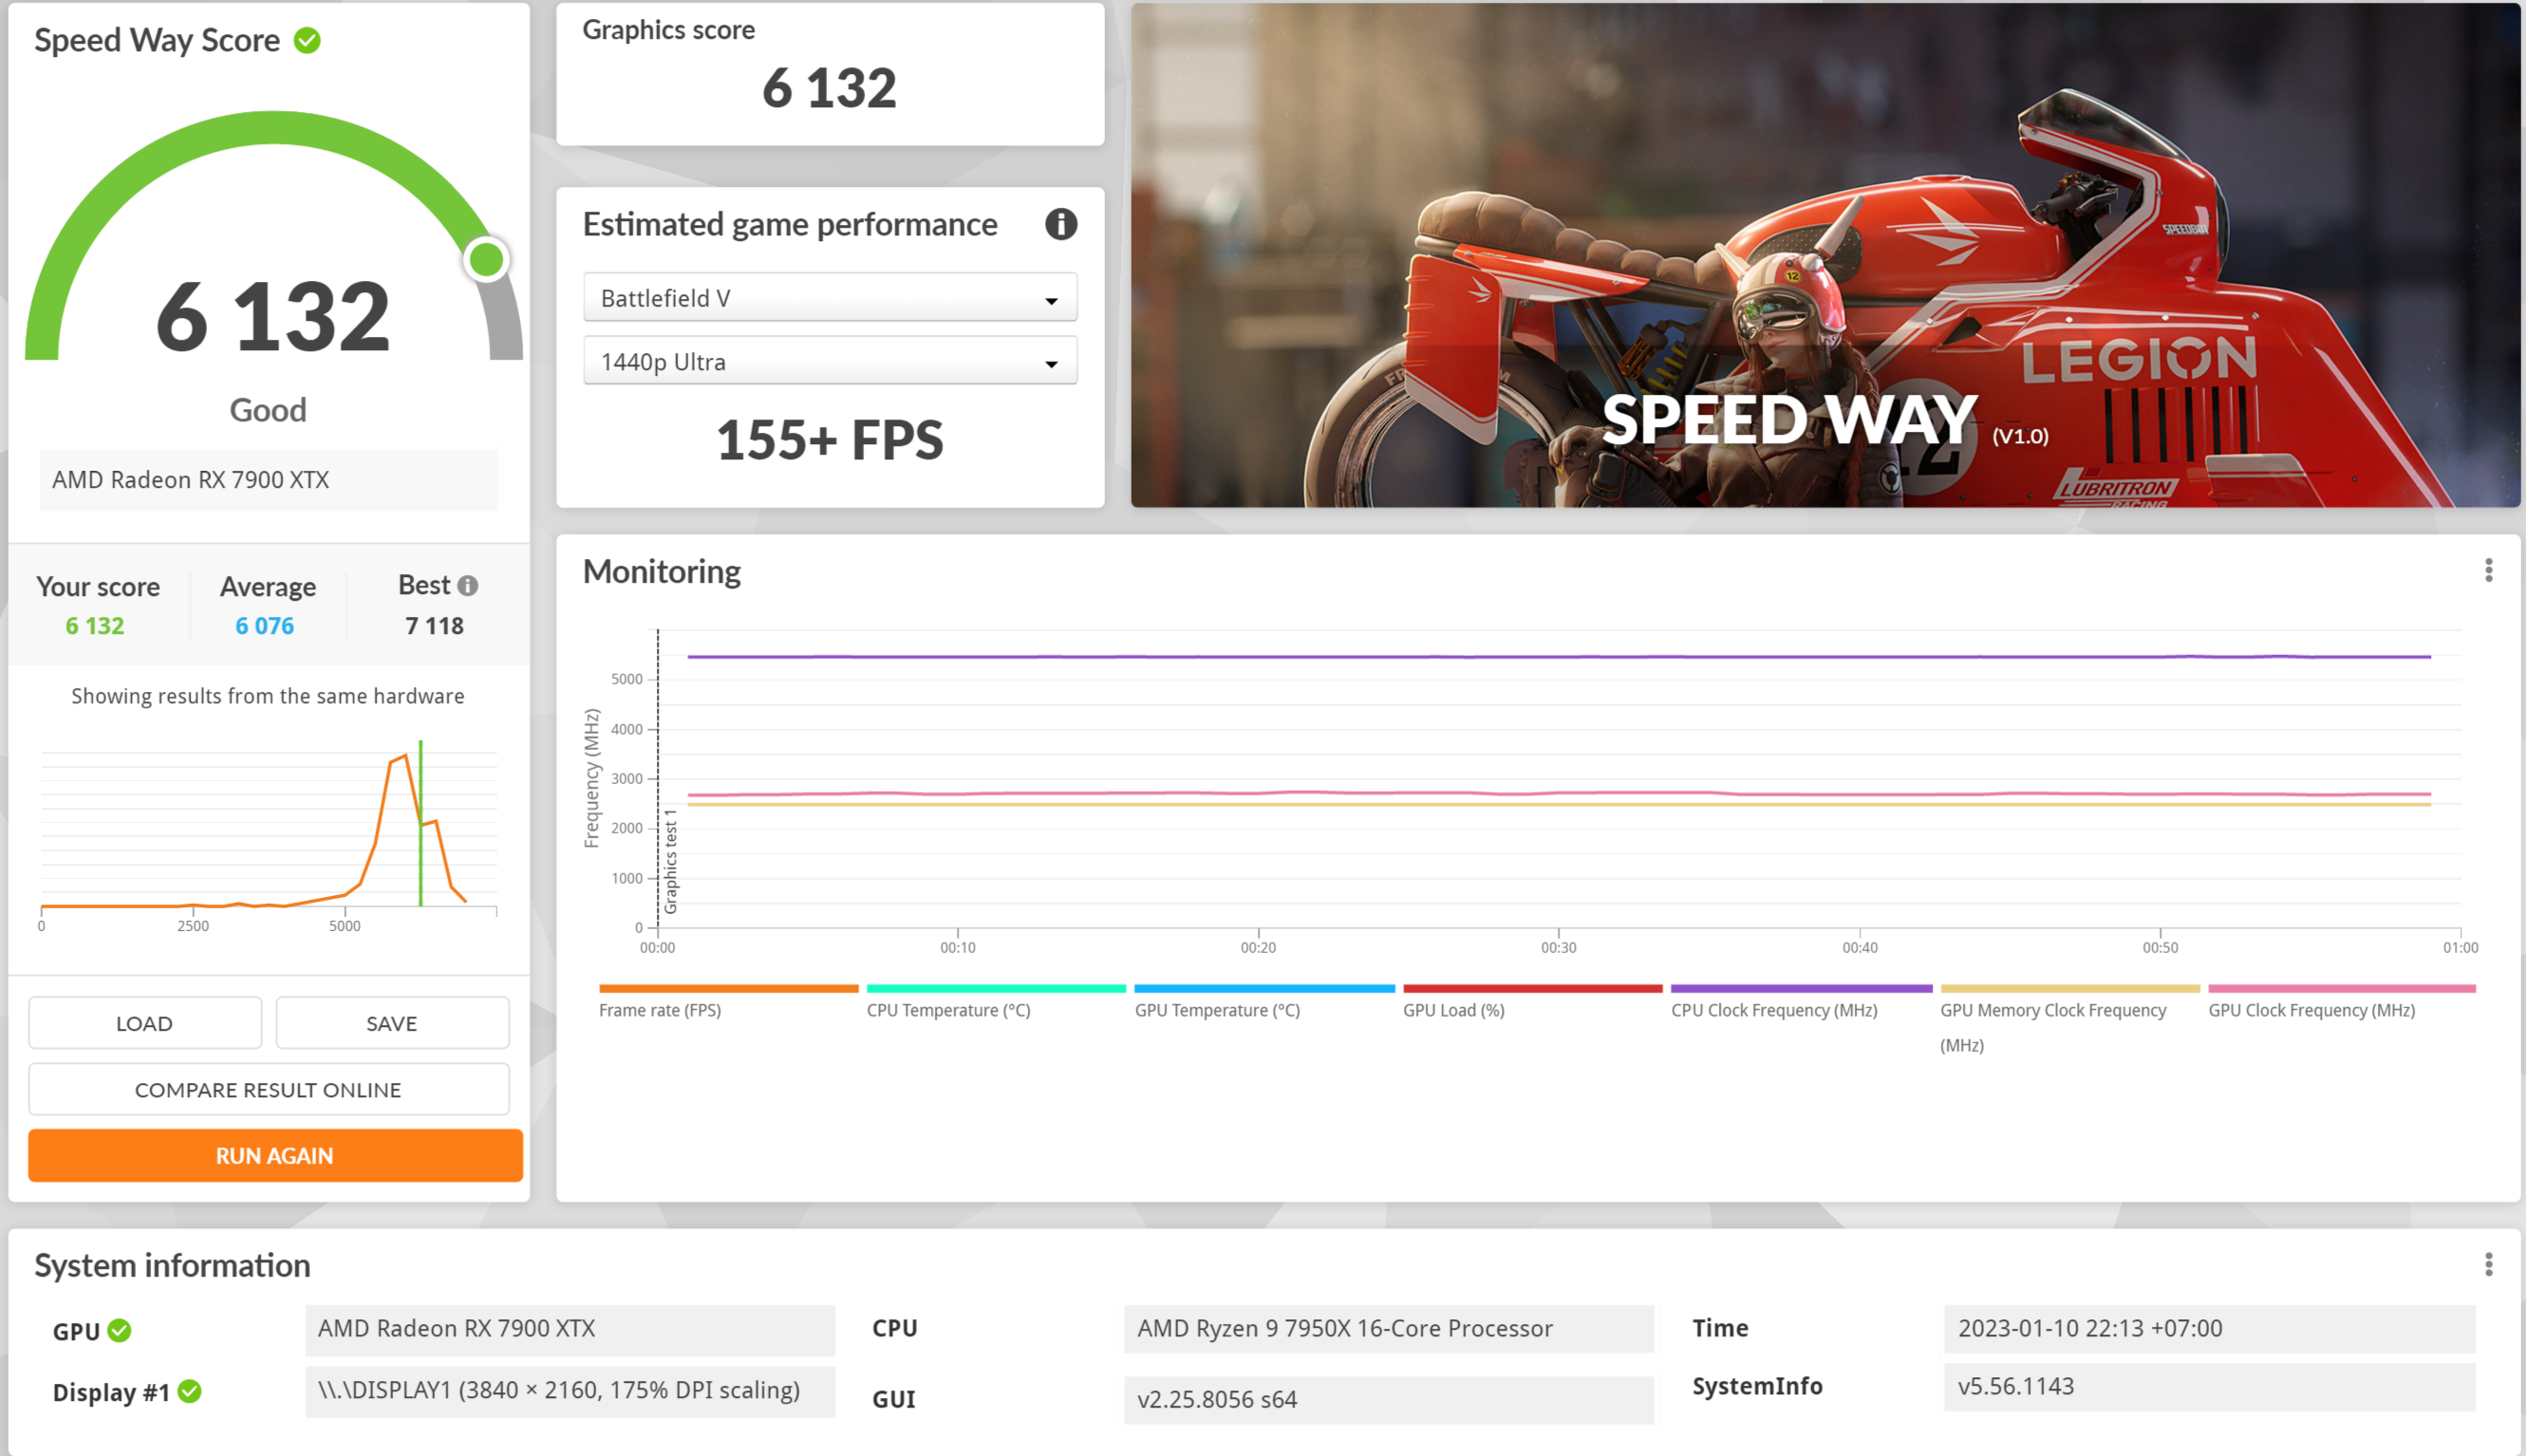Open the System information three-dot menu
Image resolution: width=2526 pixels, height=1456 pixels.
click(2488, 1265)
